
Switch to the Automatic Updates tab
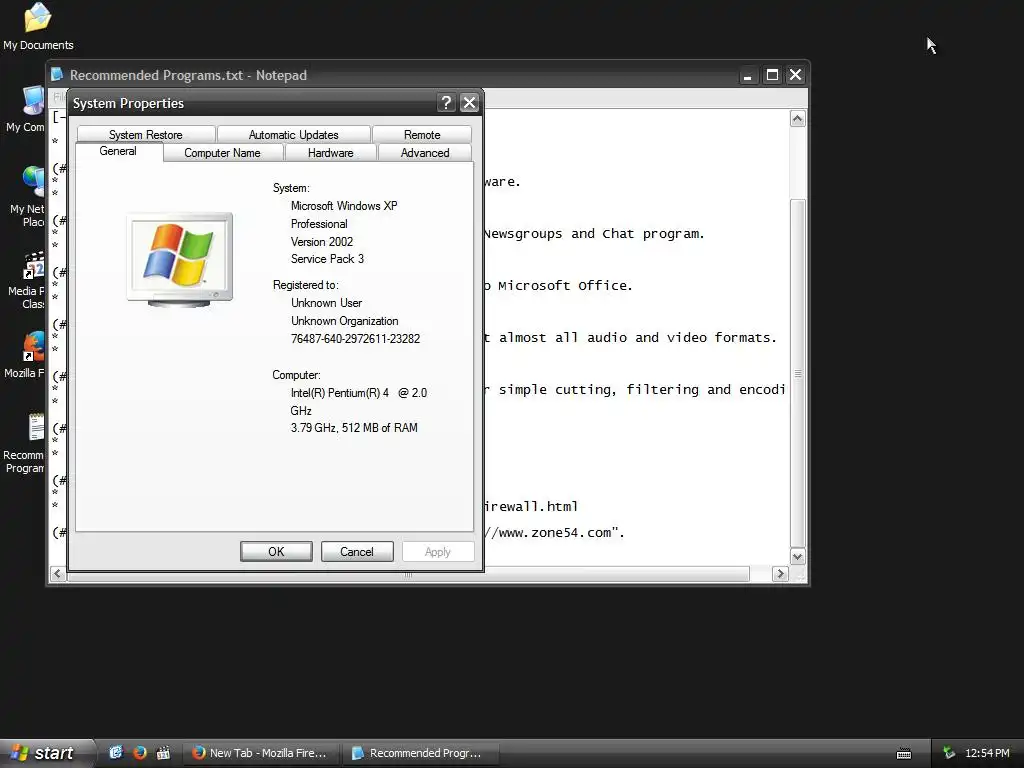click(x=293, y=135)
